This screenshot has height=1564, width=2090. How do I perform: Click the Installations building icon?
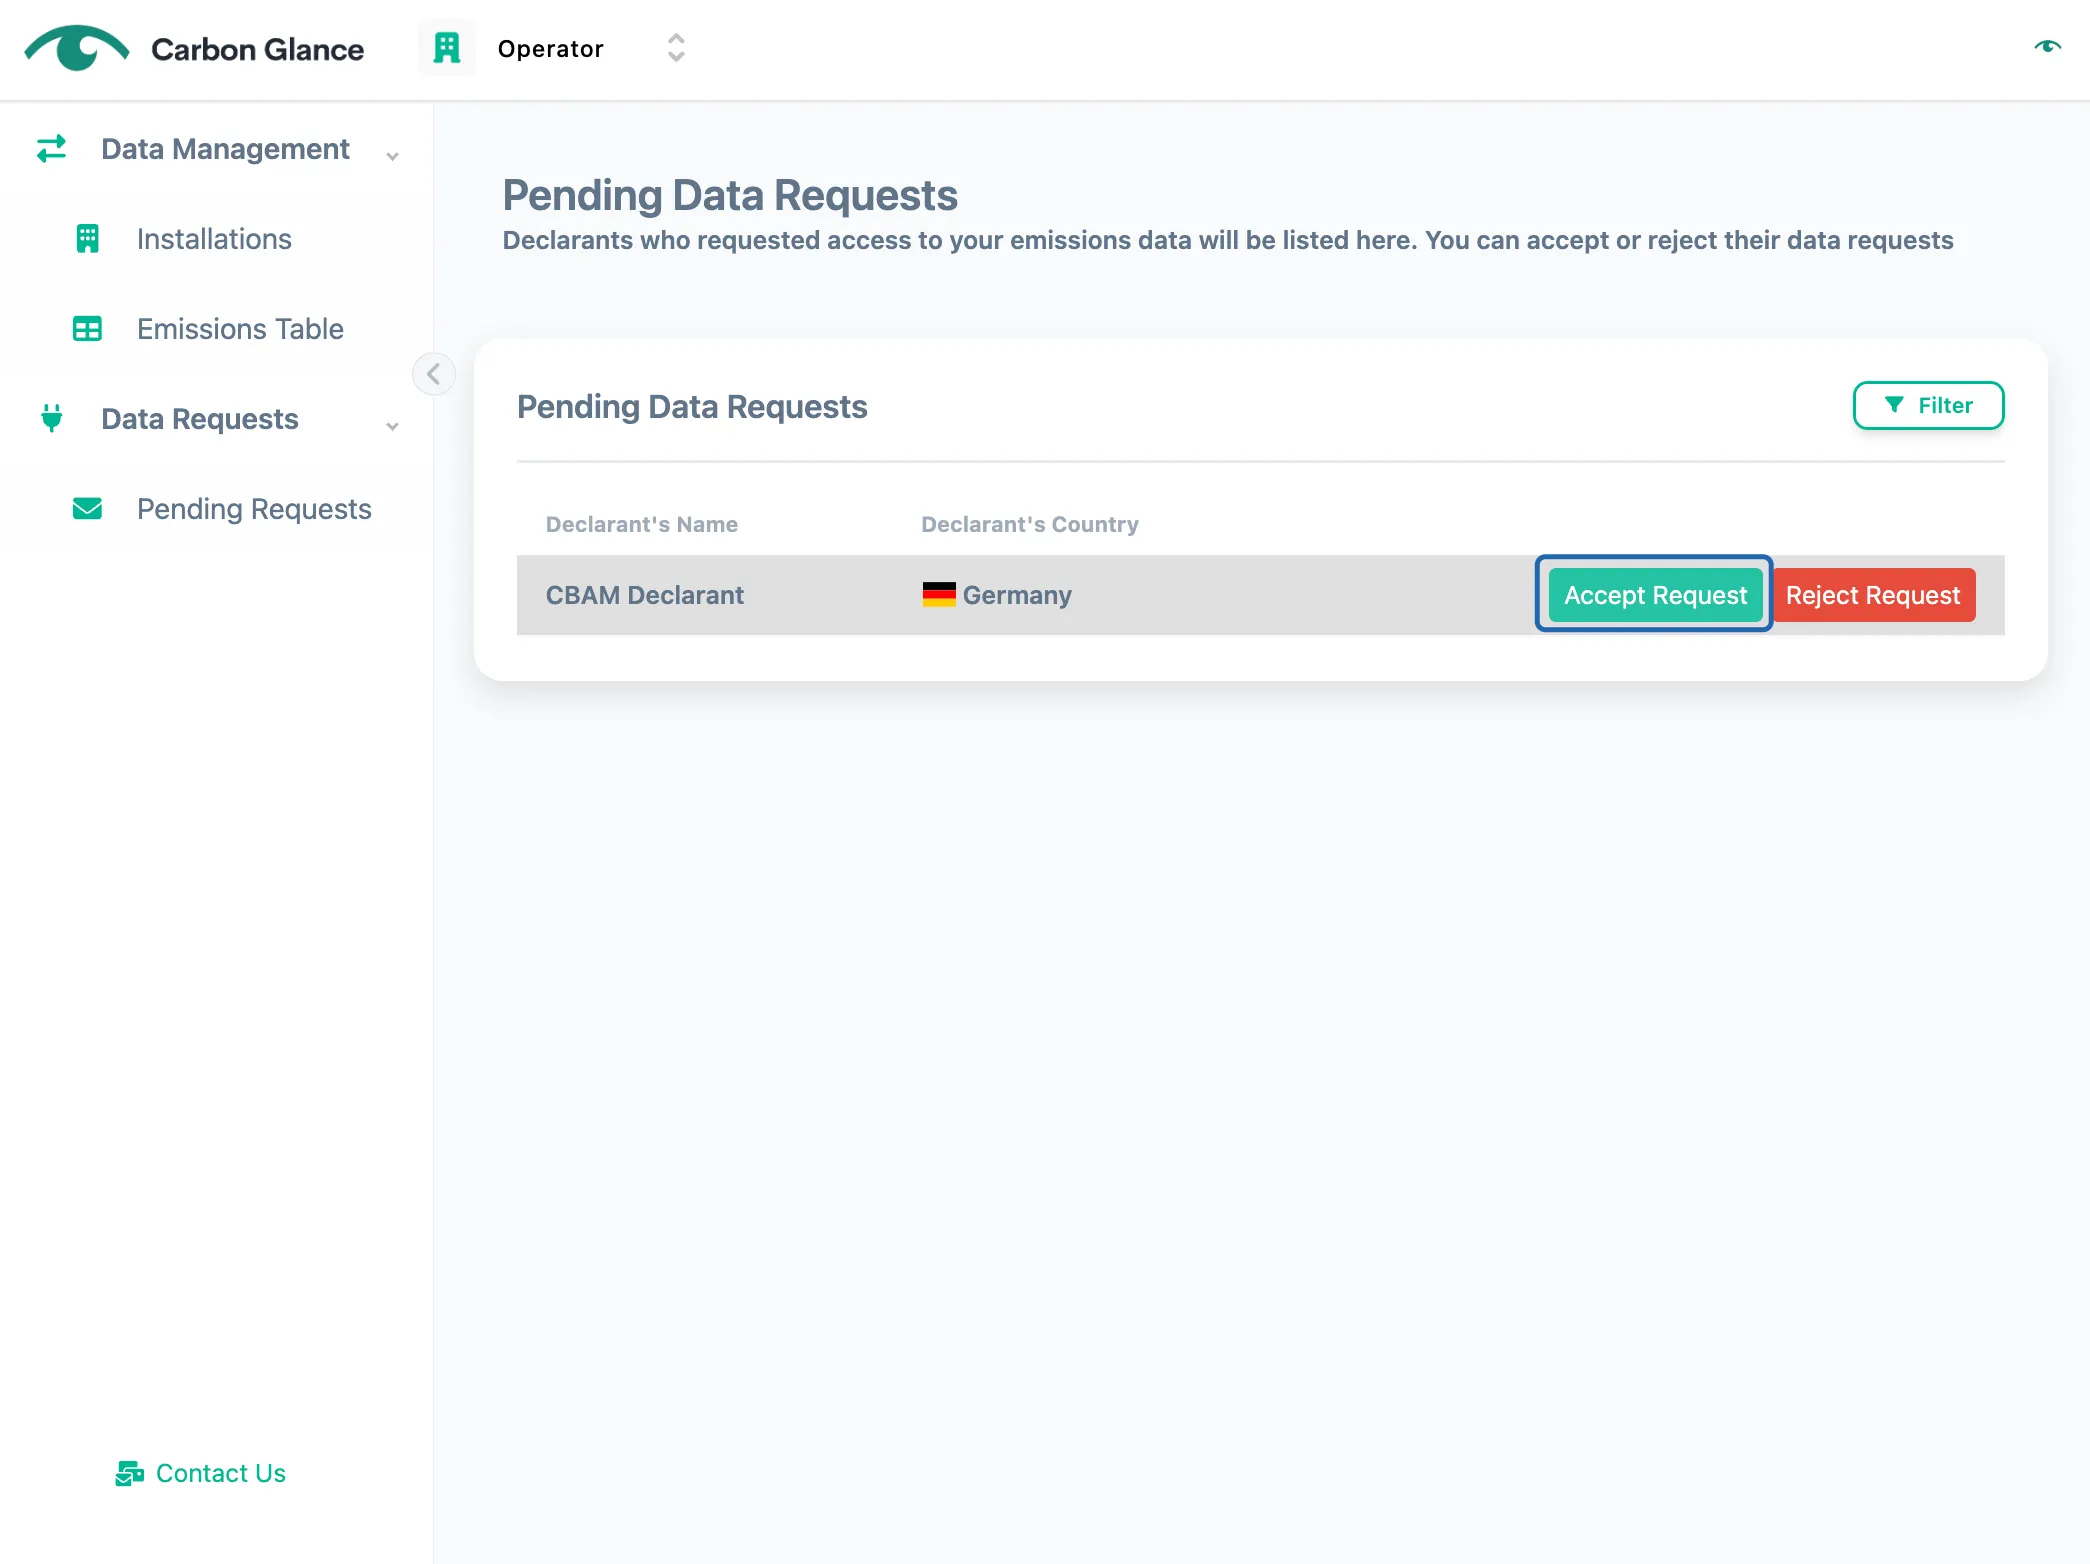pos(88,239)
